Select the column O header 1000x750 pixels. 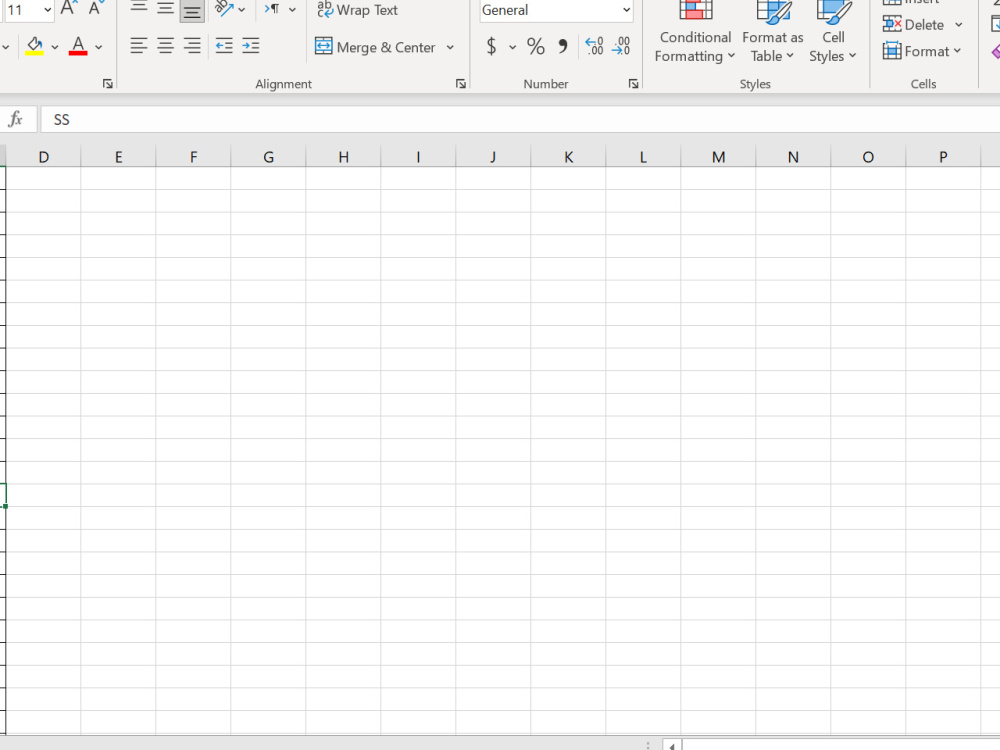[868, 157]
